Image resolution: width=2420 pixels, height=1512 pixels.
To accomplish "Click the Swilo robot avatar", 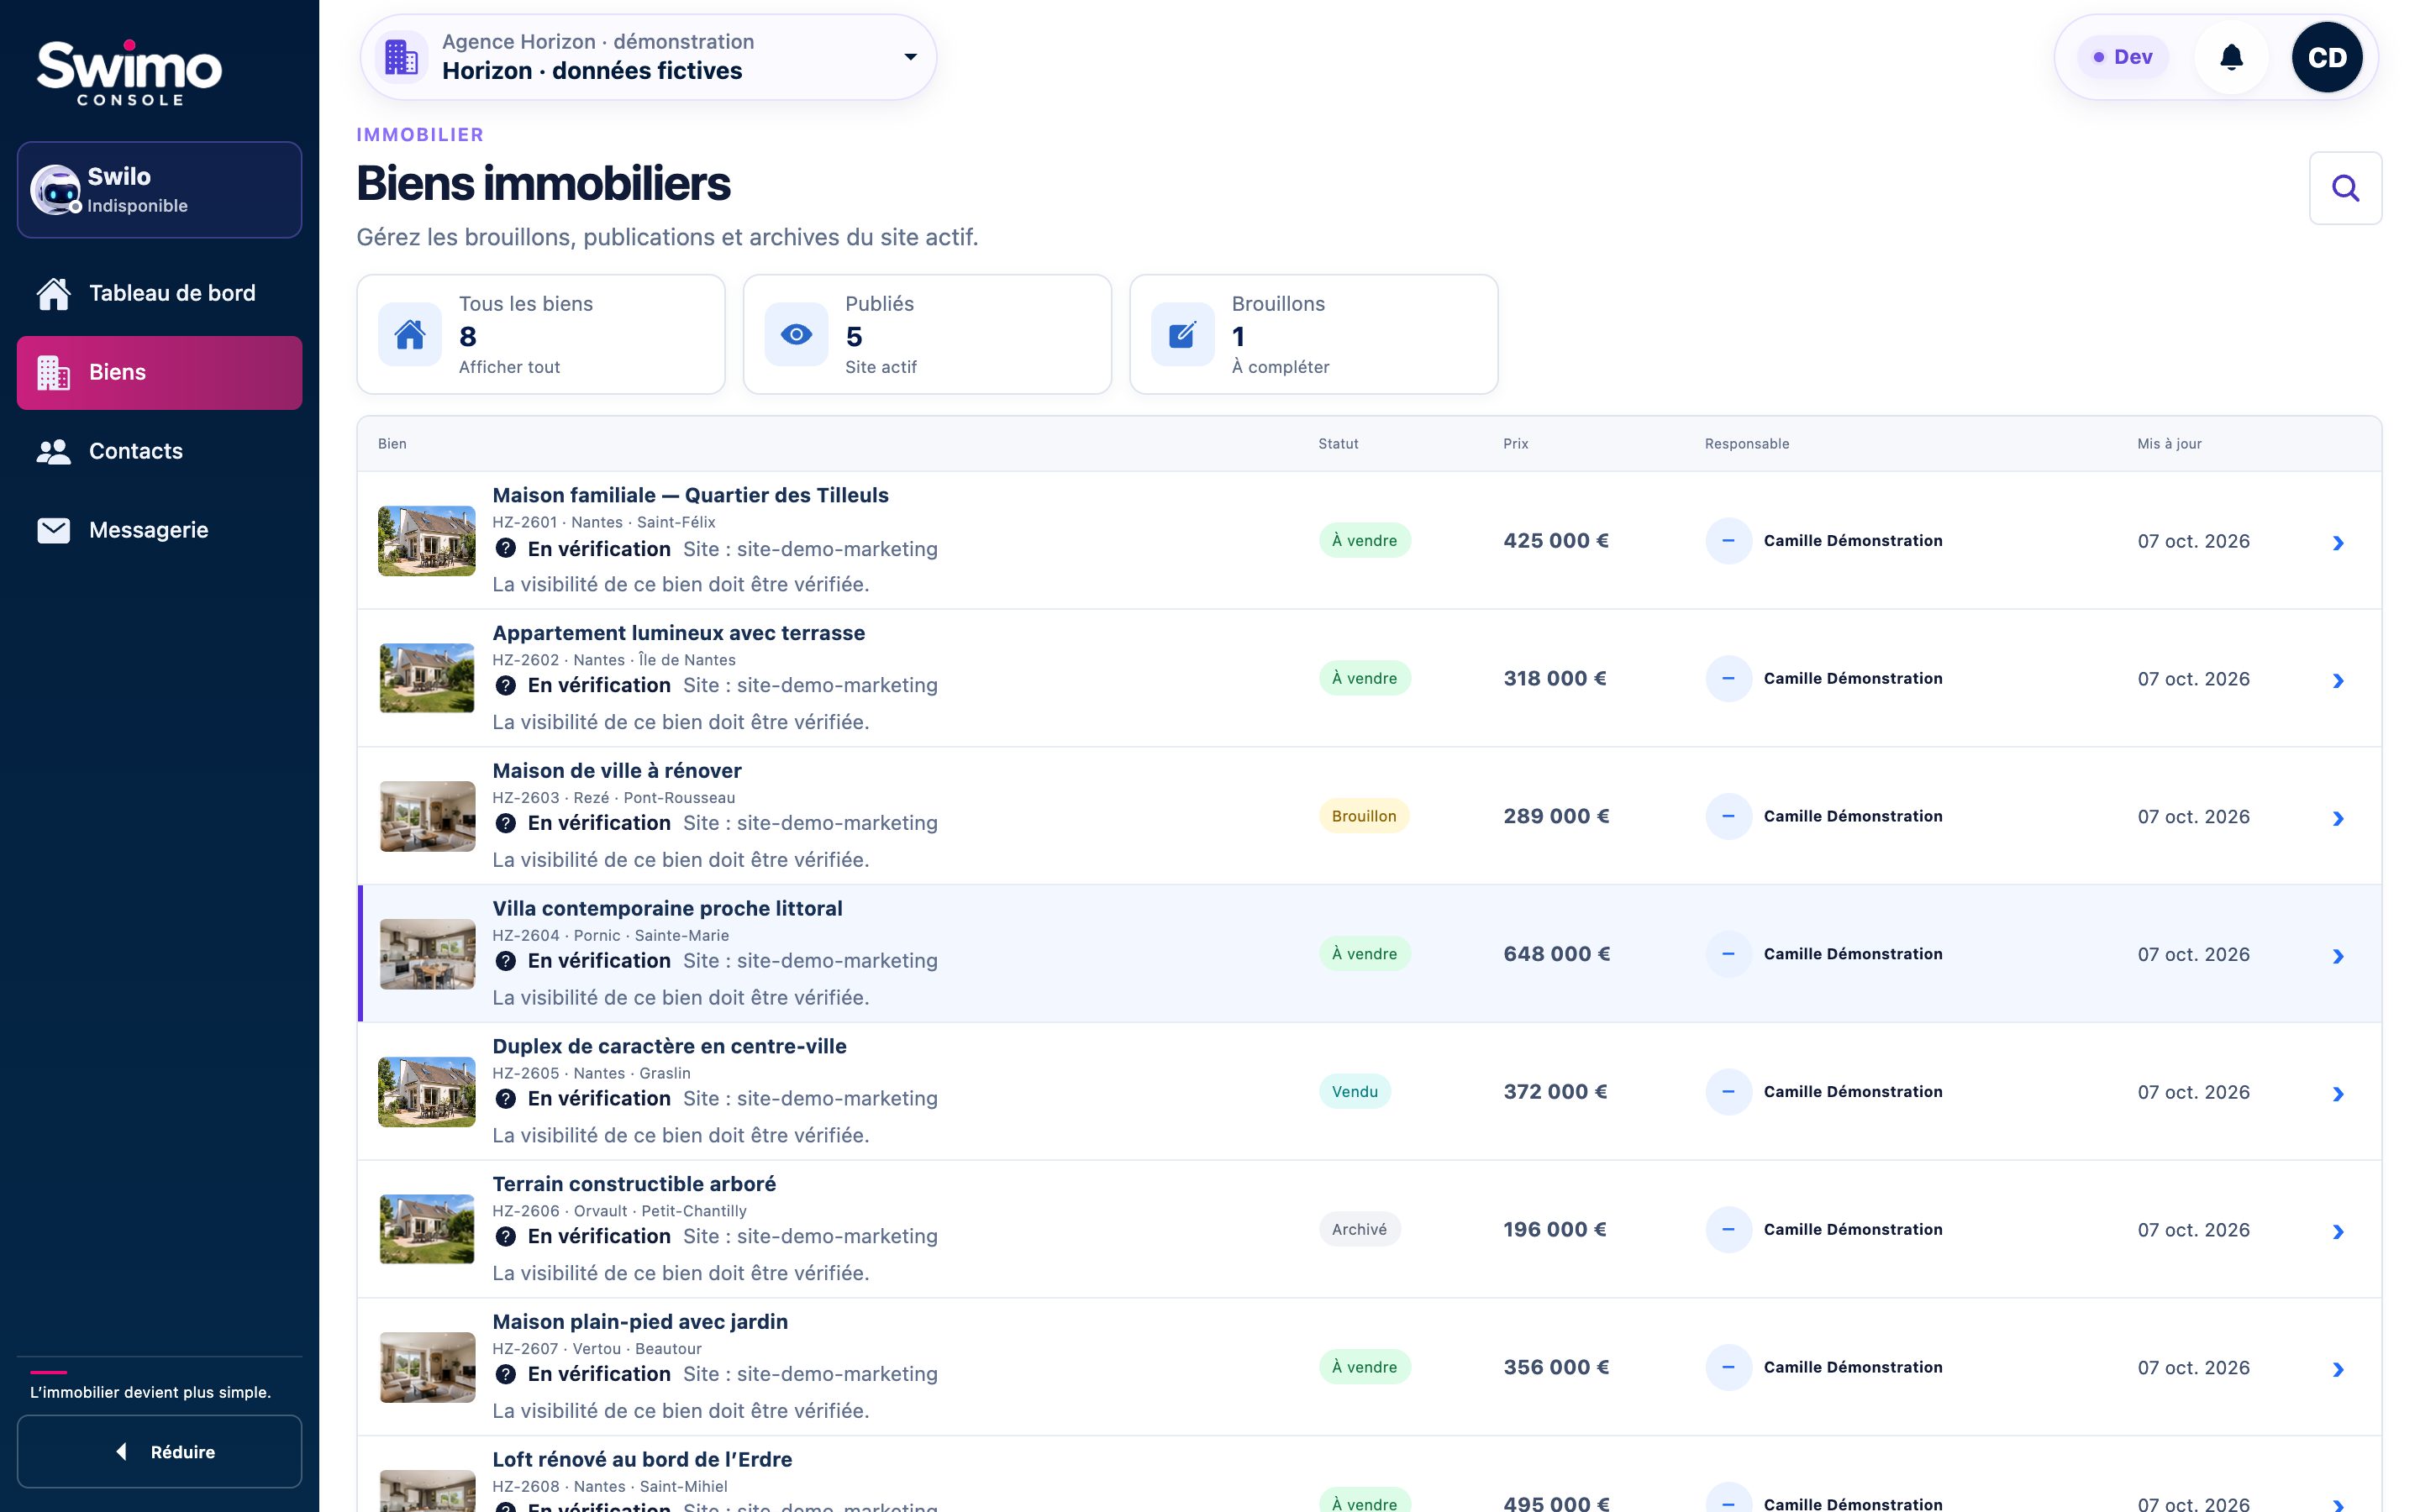I will pyautogui.click(x=56, y=190).
